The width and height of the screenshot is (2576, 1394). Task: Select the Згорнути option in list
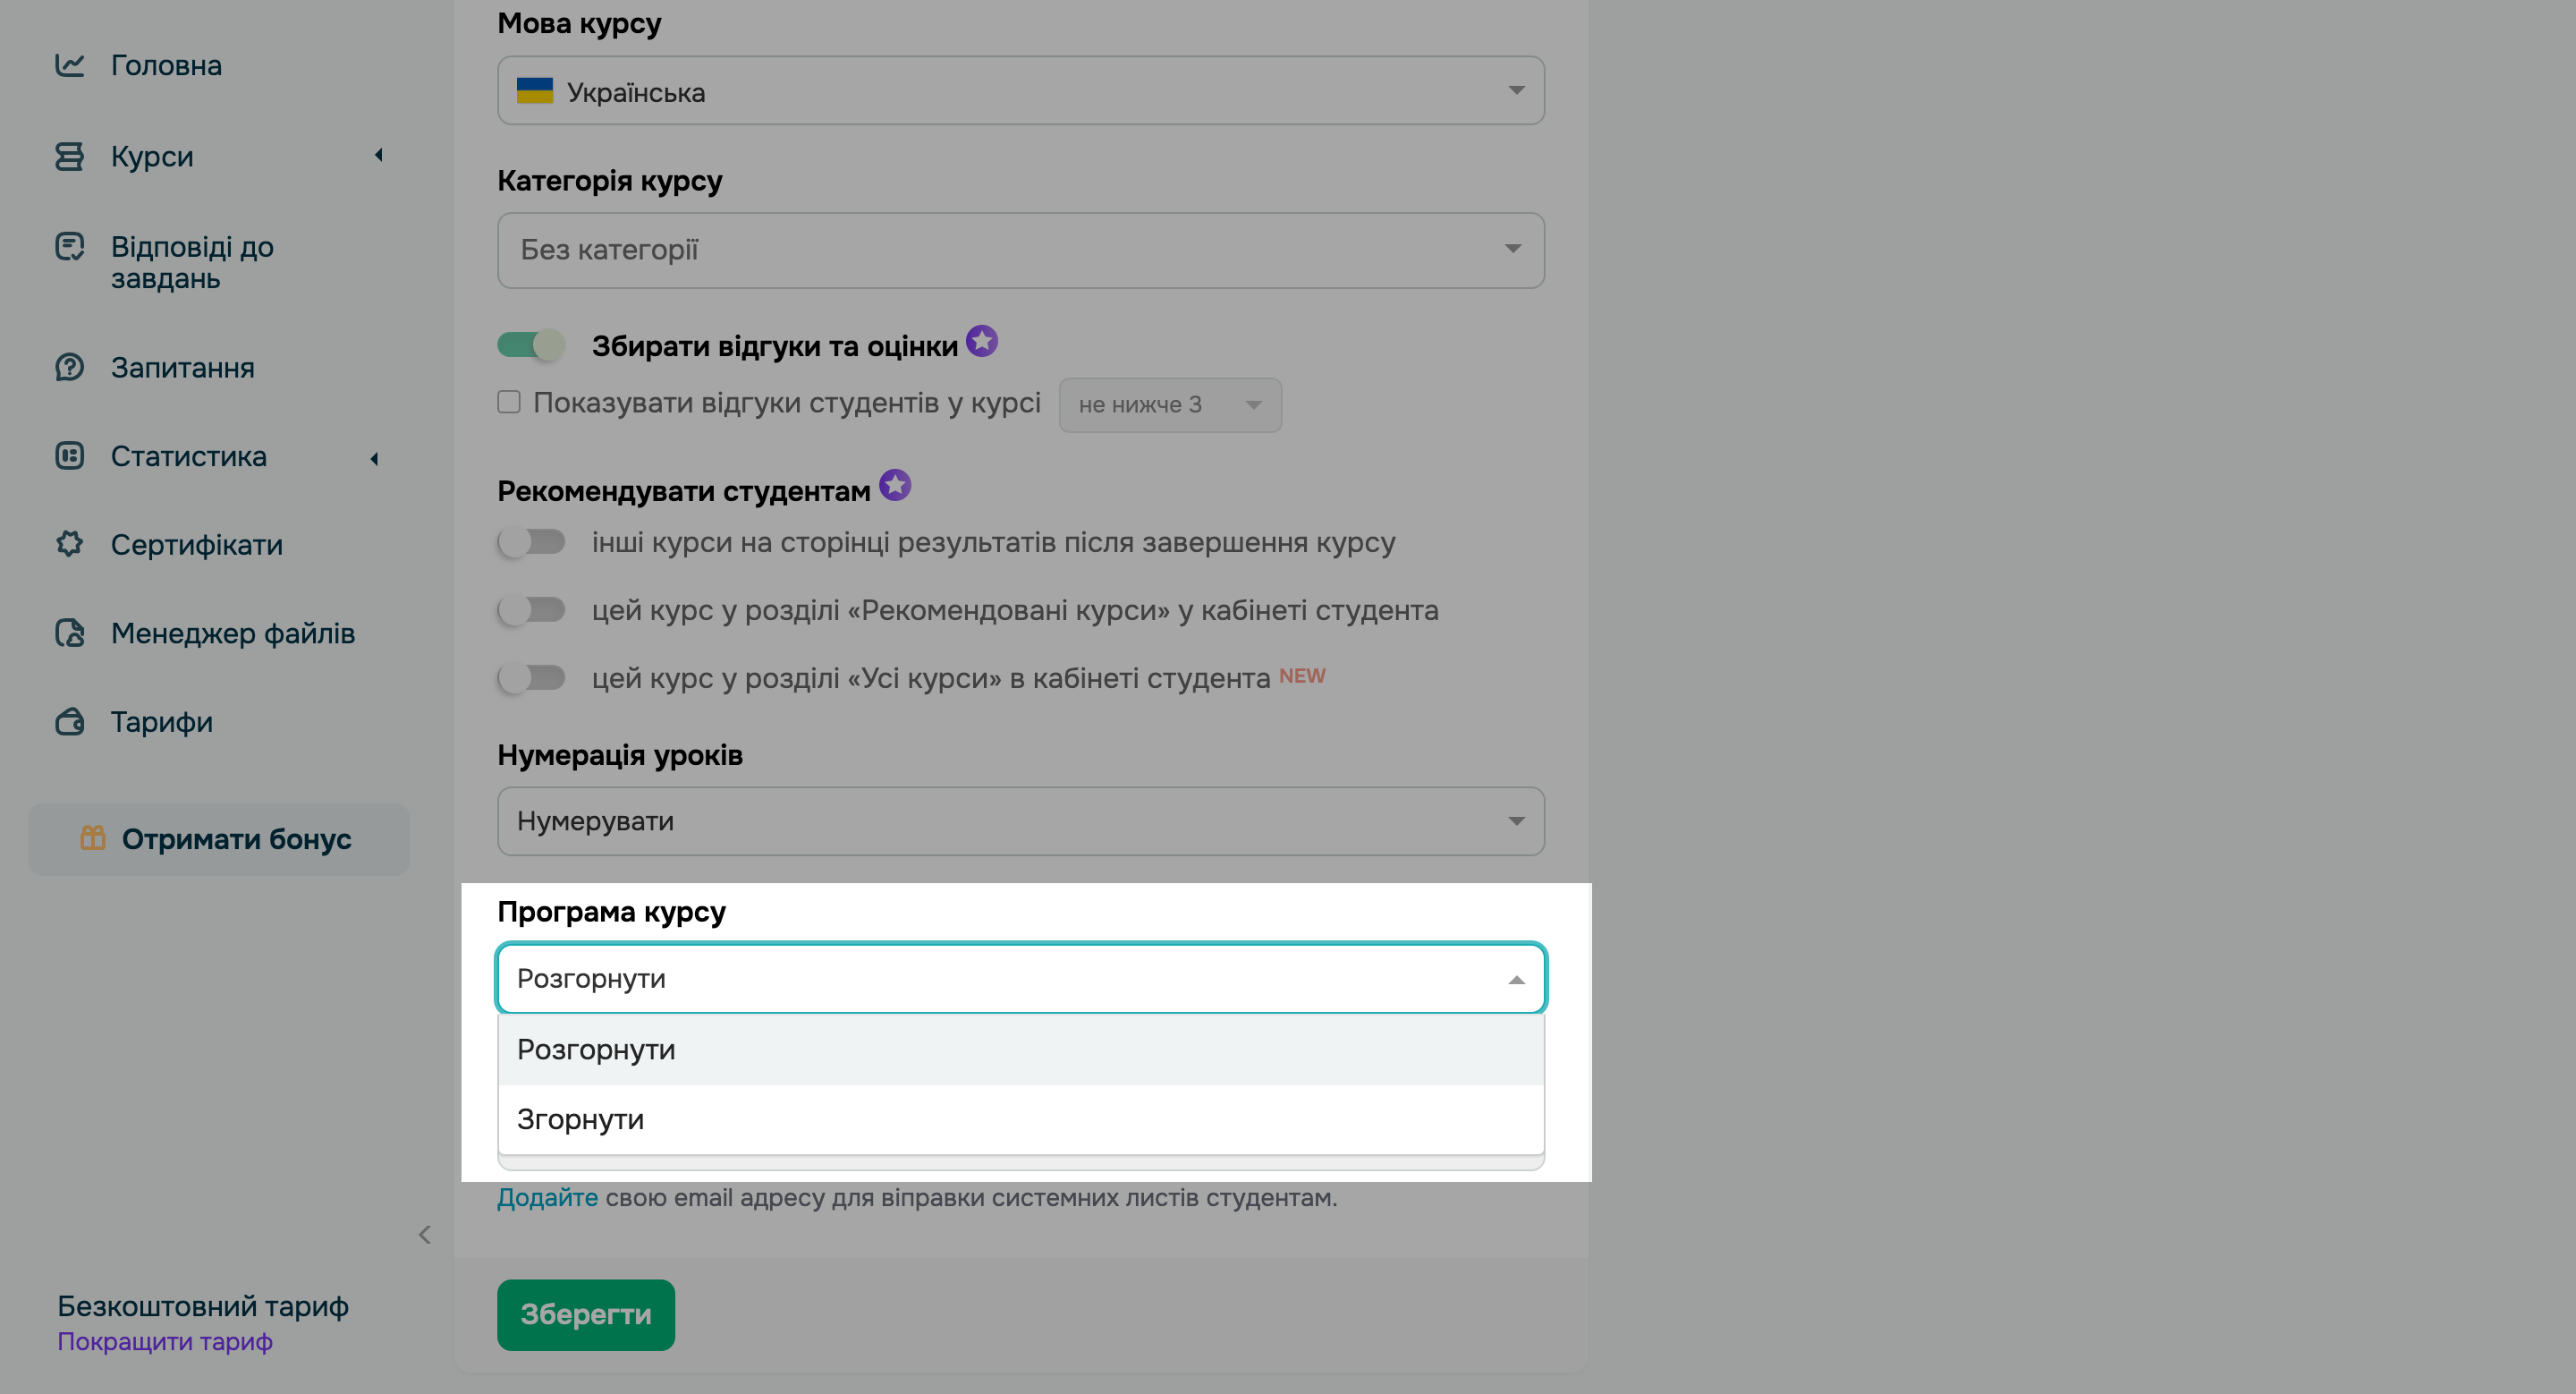pyautogui.click(x=580, y=1120)
